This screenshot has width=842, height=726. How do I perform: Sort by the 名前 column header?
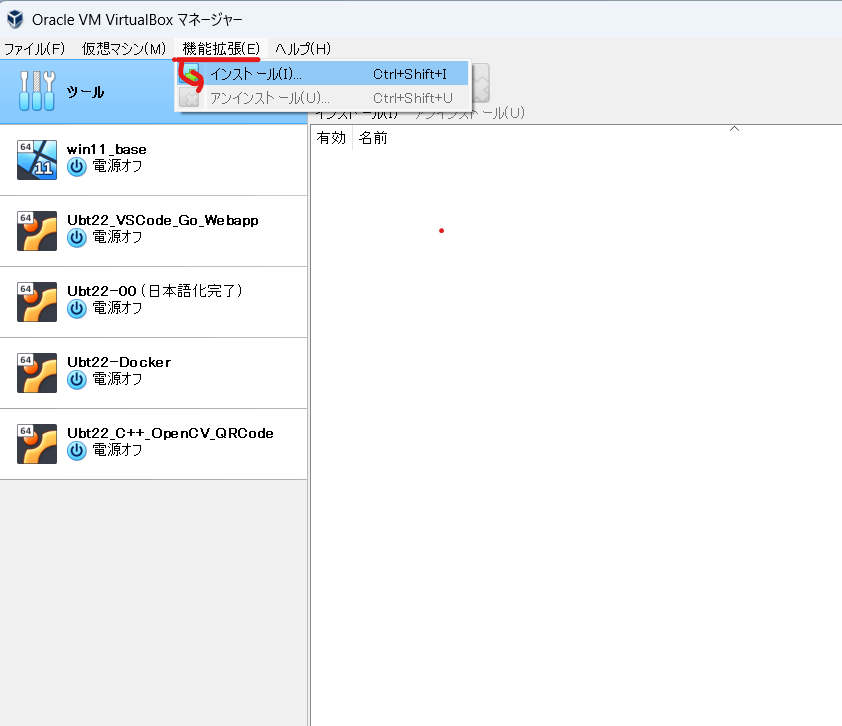tap(373, 138)
